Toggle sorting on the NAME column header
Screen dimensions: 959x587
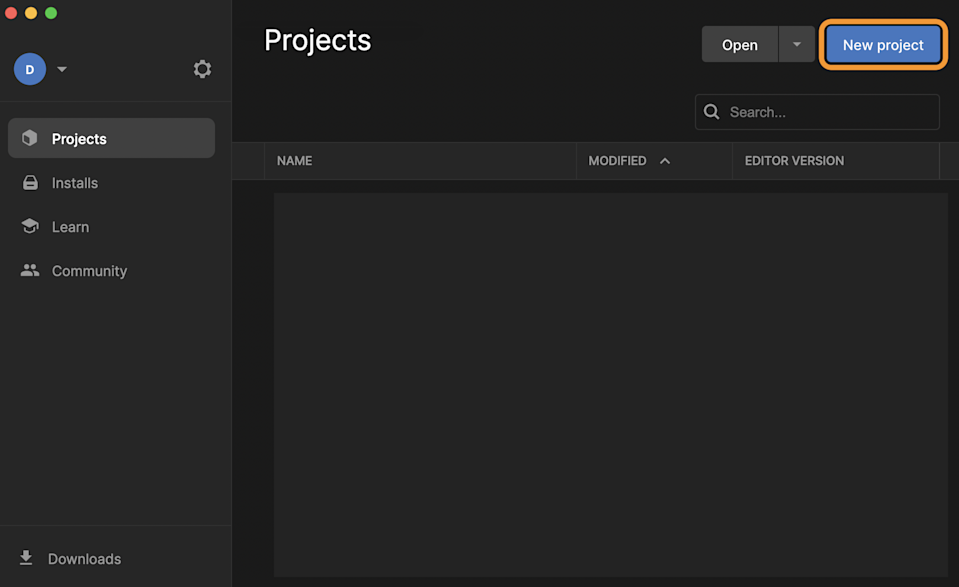click(294, 160)
